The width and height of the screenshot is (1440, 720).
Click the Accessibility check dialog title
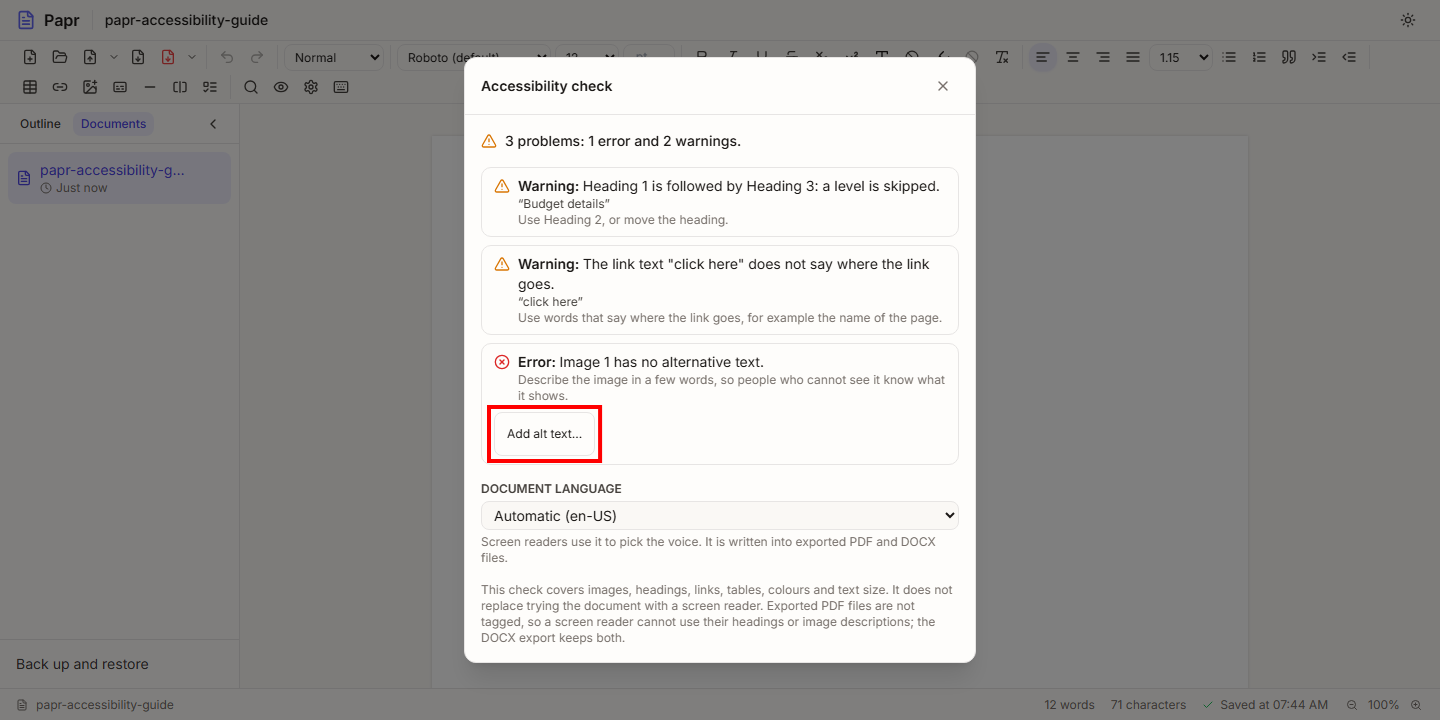pyautogui.click(x=547, y=86)
